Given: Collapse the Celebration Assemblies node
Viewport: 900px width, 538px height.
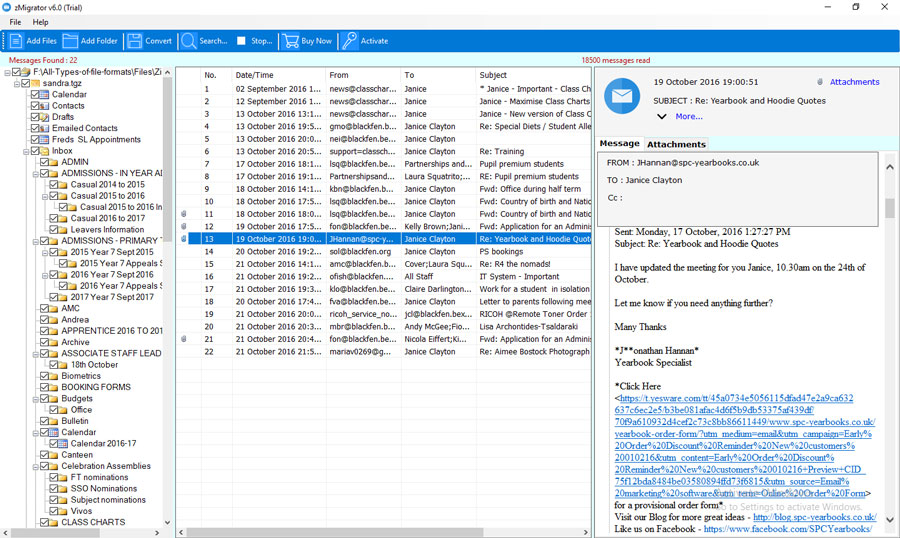Looking at the screenshot, I should pos(36,467).
